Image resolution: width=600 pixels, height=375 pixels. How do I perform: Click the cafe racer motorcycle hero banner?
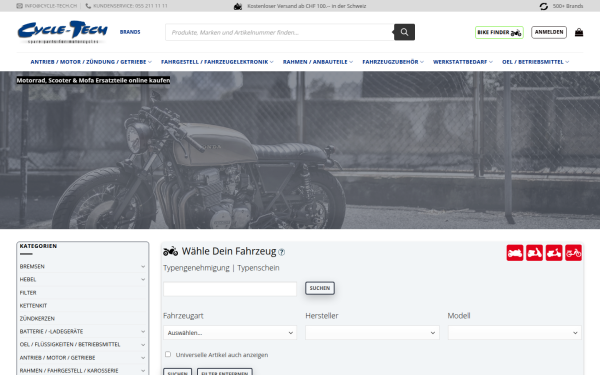(300, 150)
